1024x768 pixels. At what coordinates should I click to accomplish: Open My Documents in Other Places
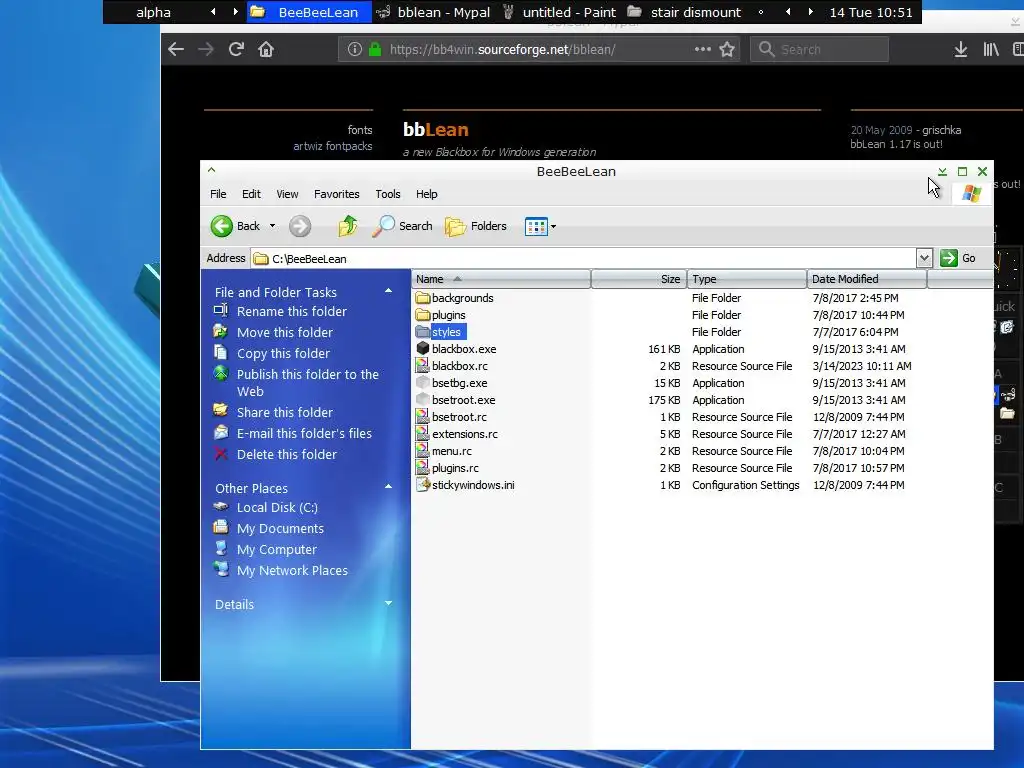coord(280,528)
